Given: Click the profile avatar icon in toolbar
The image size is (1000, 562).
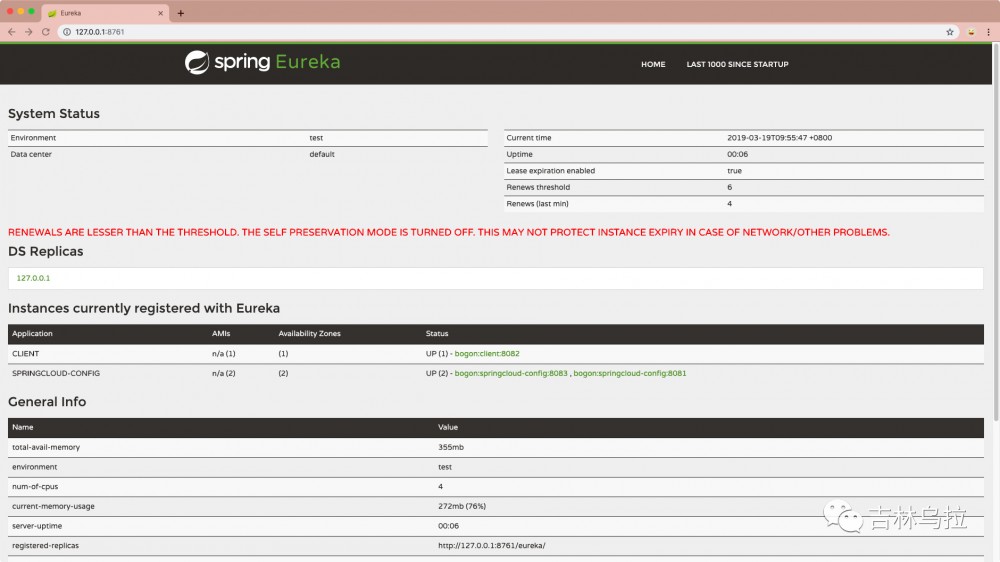Looking at the screenshot, I should (971, 32).
